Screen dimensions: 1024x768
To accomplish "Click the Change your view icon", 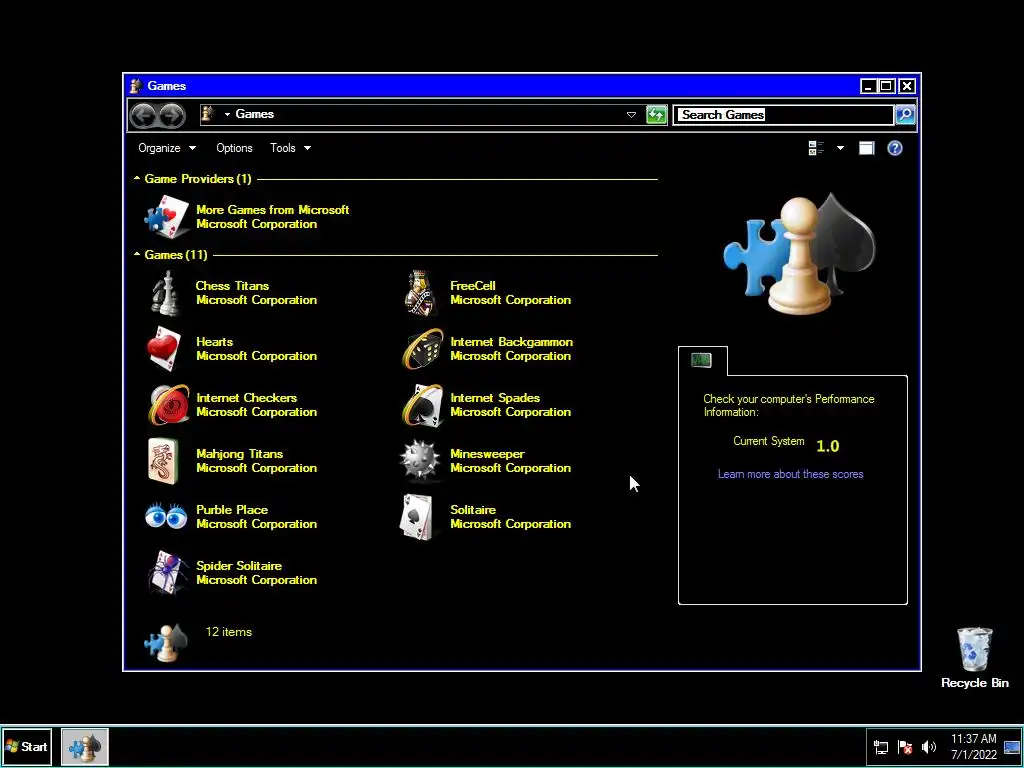I will 816,148.
